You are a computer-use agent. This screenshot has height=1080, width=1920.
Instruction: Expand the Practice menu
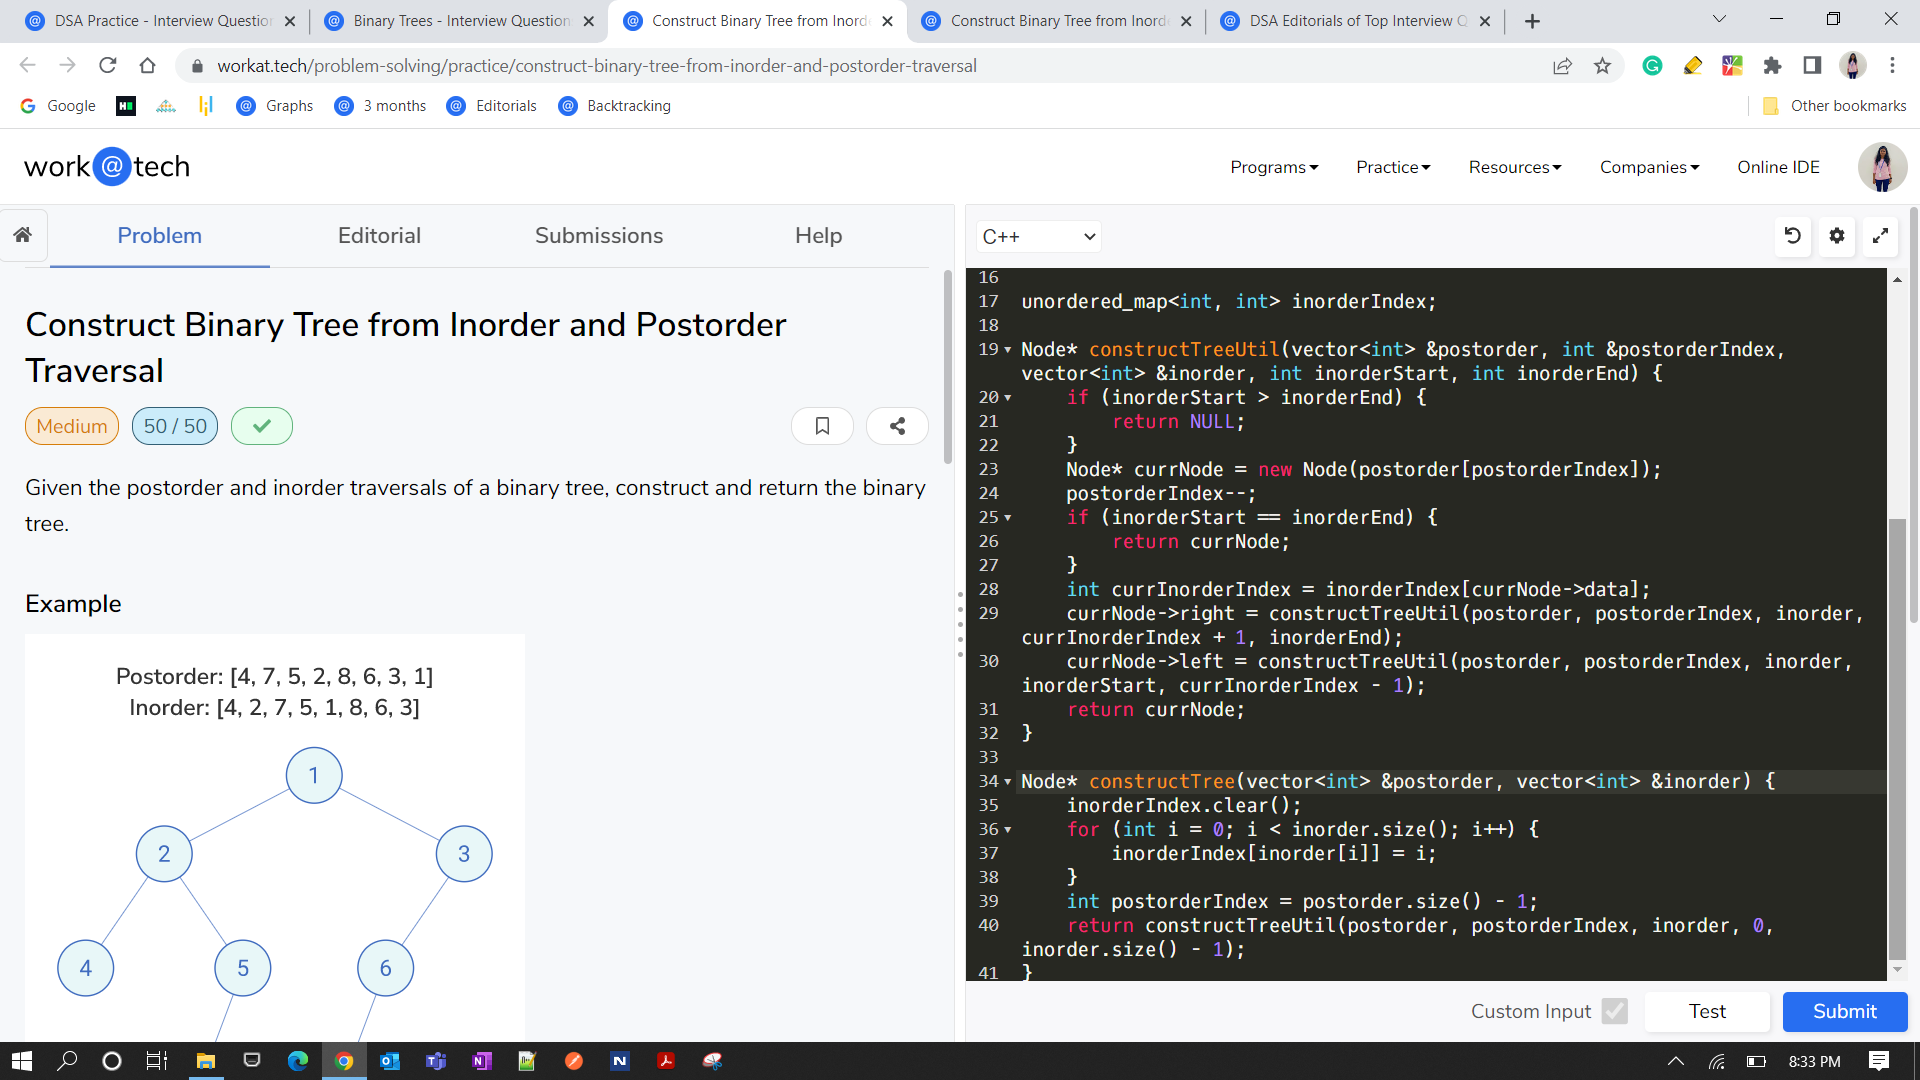point(1393,167)
